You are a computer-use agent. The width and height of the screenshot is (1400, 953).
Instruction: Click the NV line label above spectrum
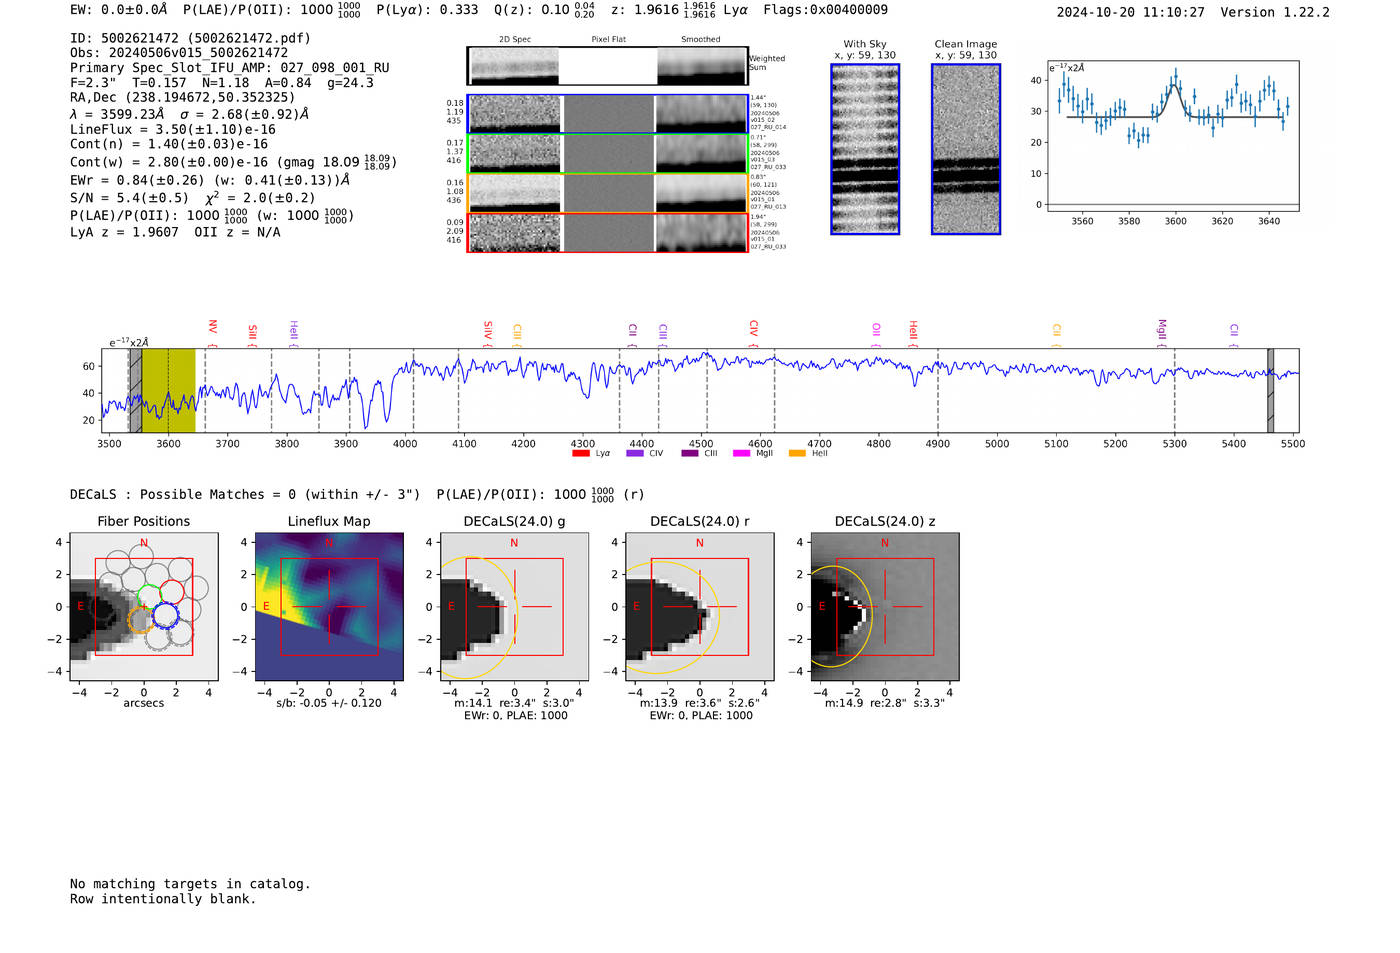pos(212,327)
